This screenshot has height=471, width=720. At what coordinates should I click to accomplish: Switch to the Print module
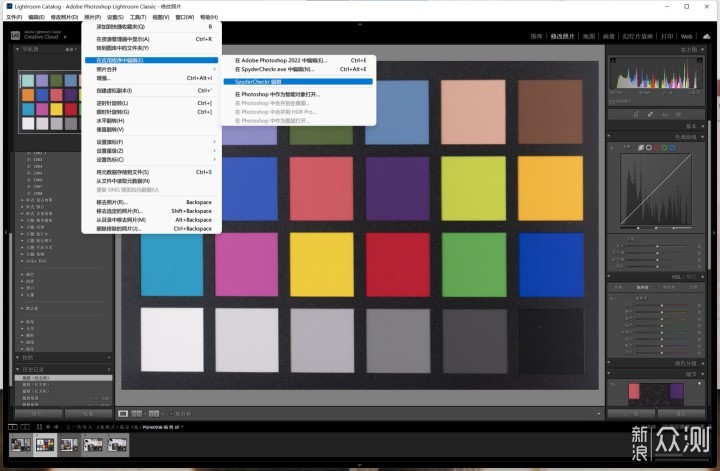tap(667, 36)
